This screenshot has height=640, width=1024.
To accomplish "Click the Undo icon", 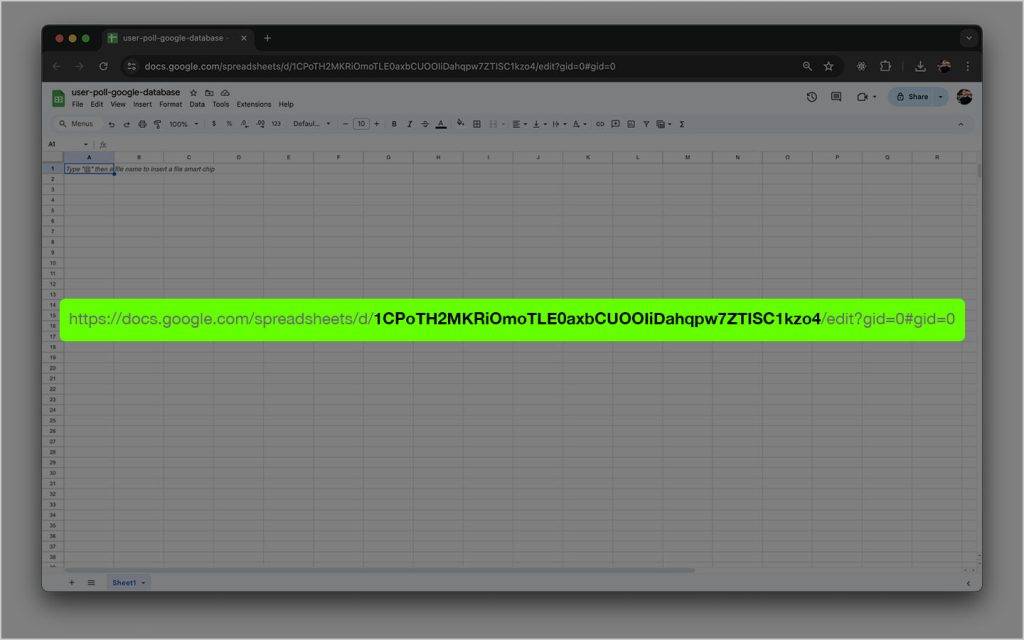I will [112, 124].
